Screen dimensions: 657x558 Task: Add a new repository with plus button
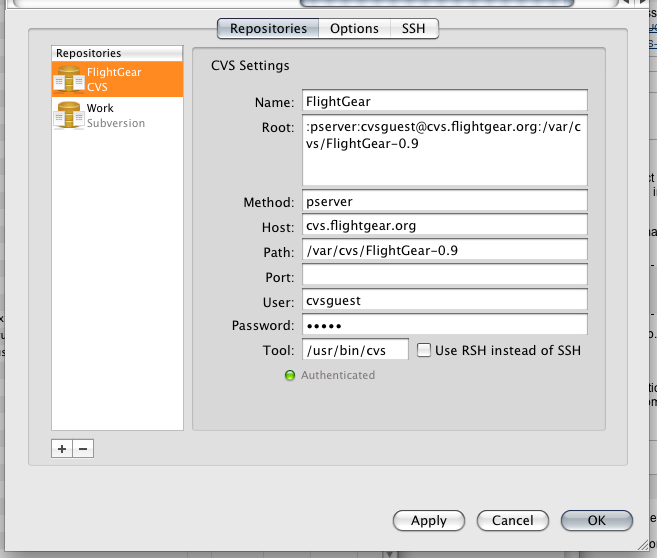click(x=62, y=449)
